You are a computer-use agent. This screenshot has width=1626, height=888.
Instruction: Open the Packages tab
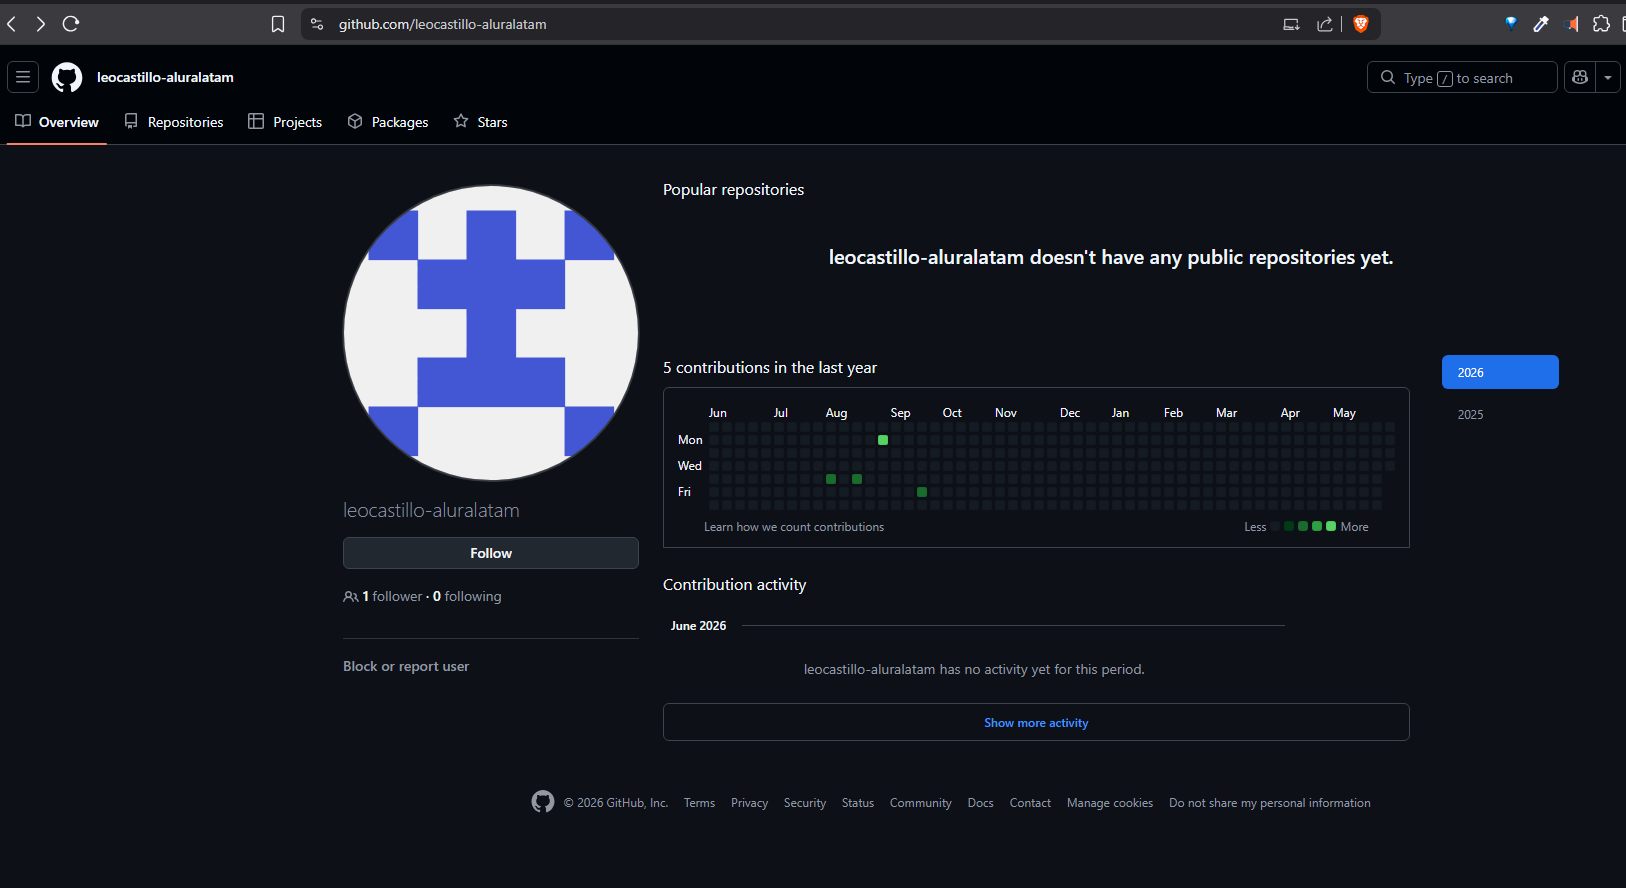click(388, 122)
